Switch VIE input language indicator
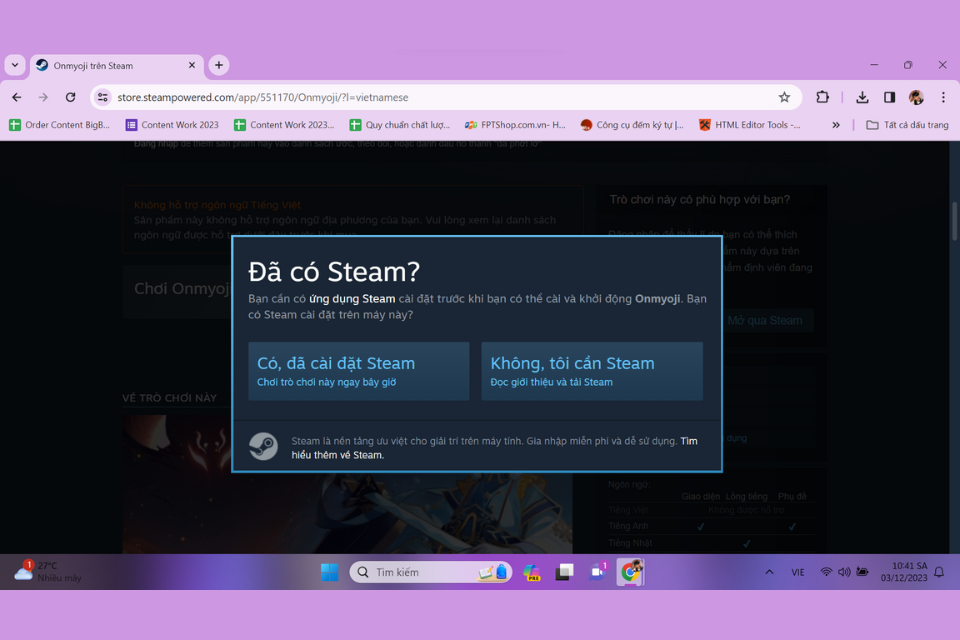This screenshot has height=640, width=960. [798, 572]
